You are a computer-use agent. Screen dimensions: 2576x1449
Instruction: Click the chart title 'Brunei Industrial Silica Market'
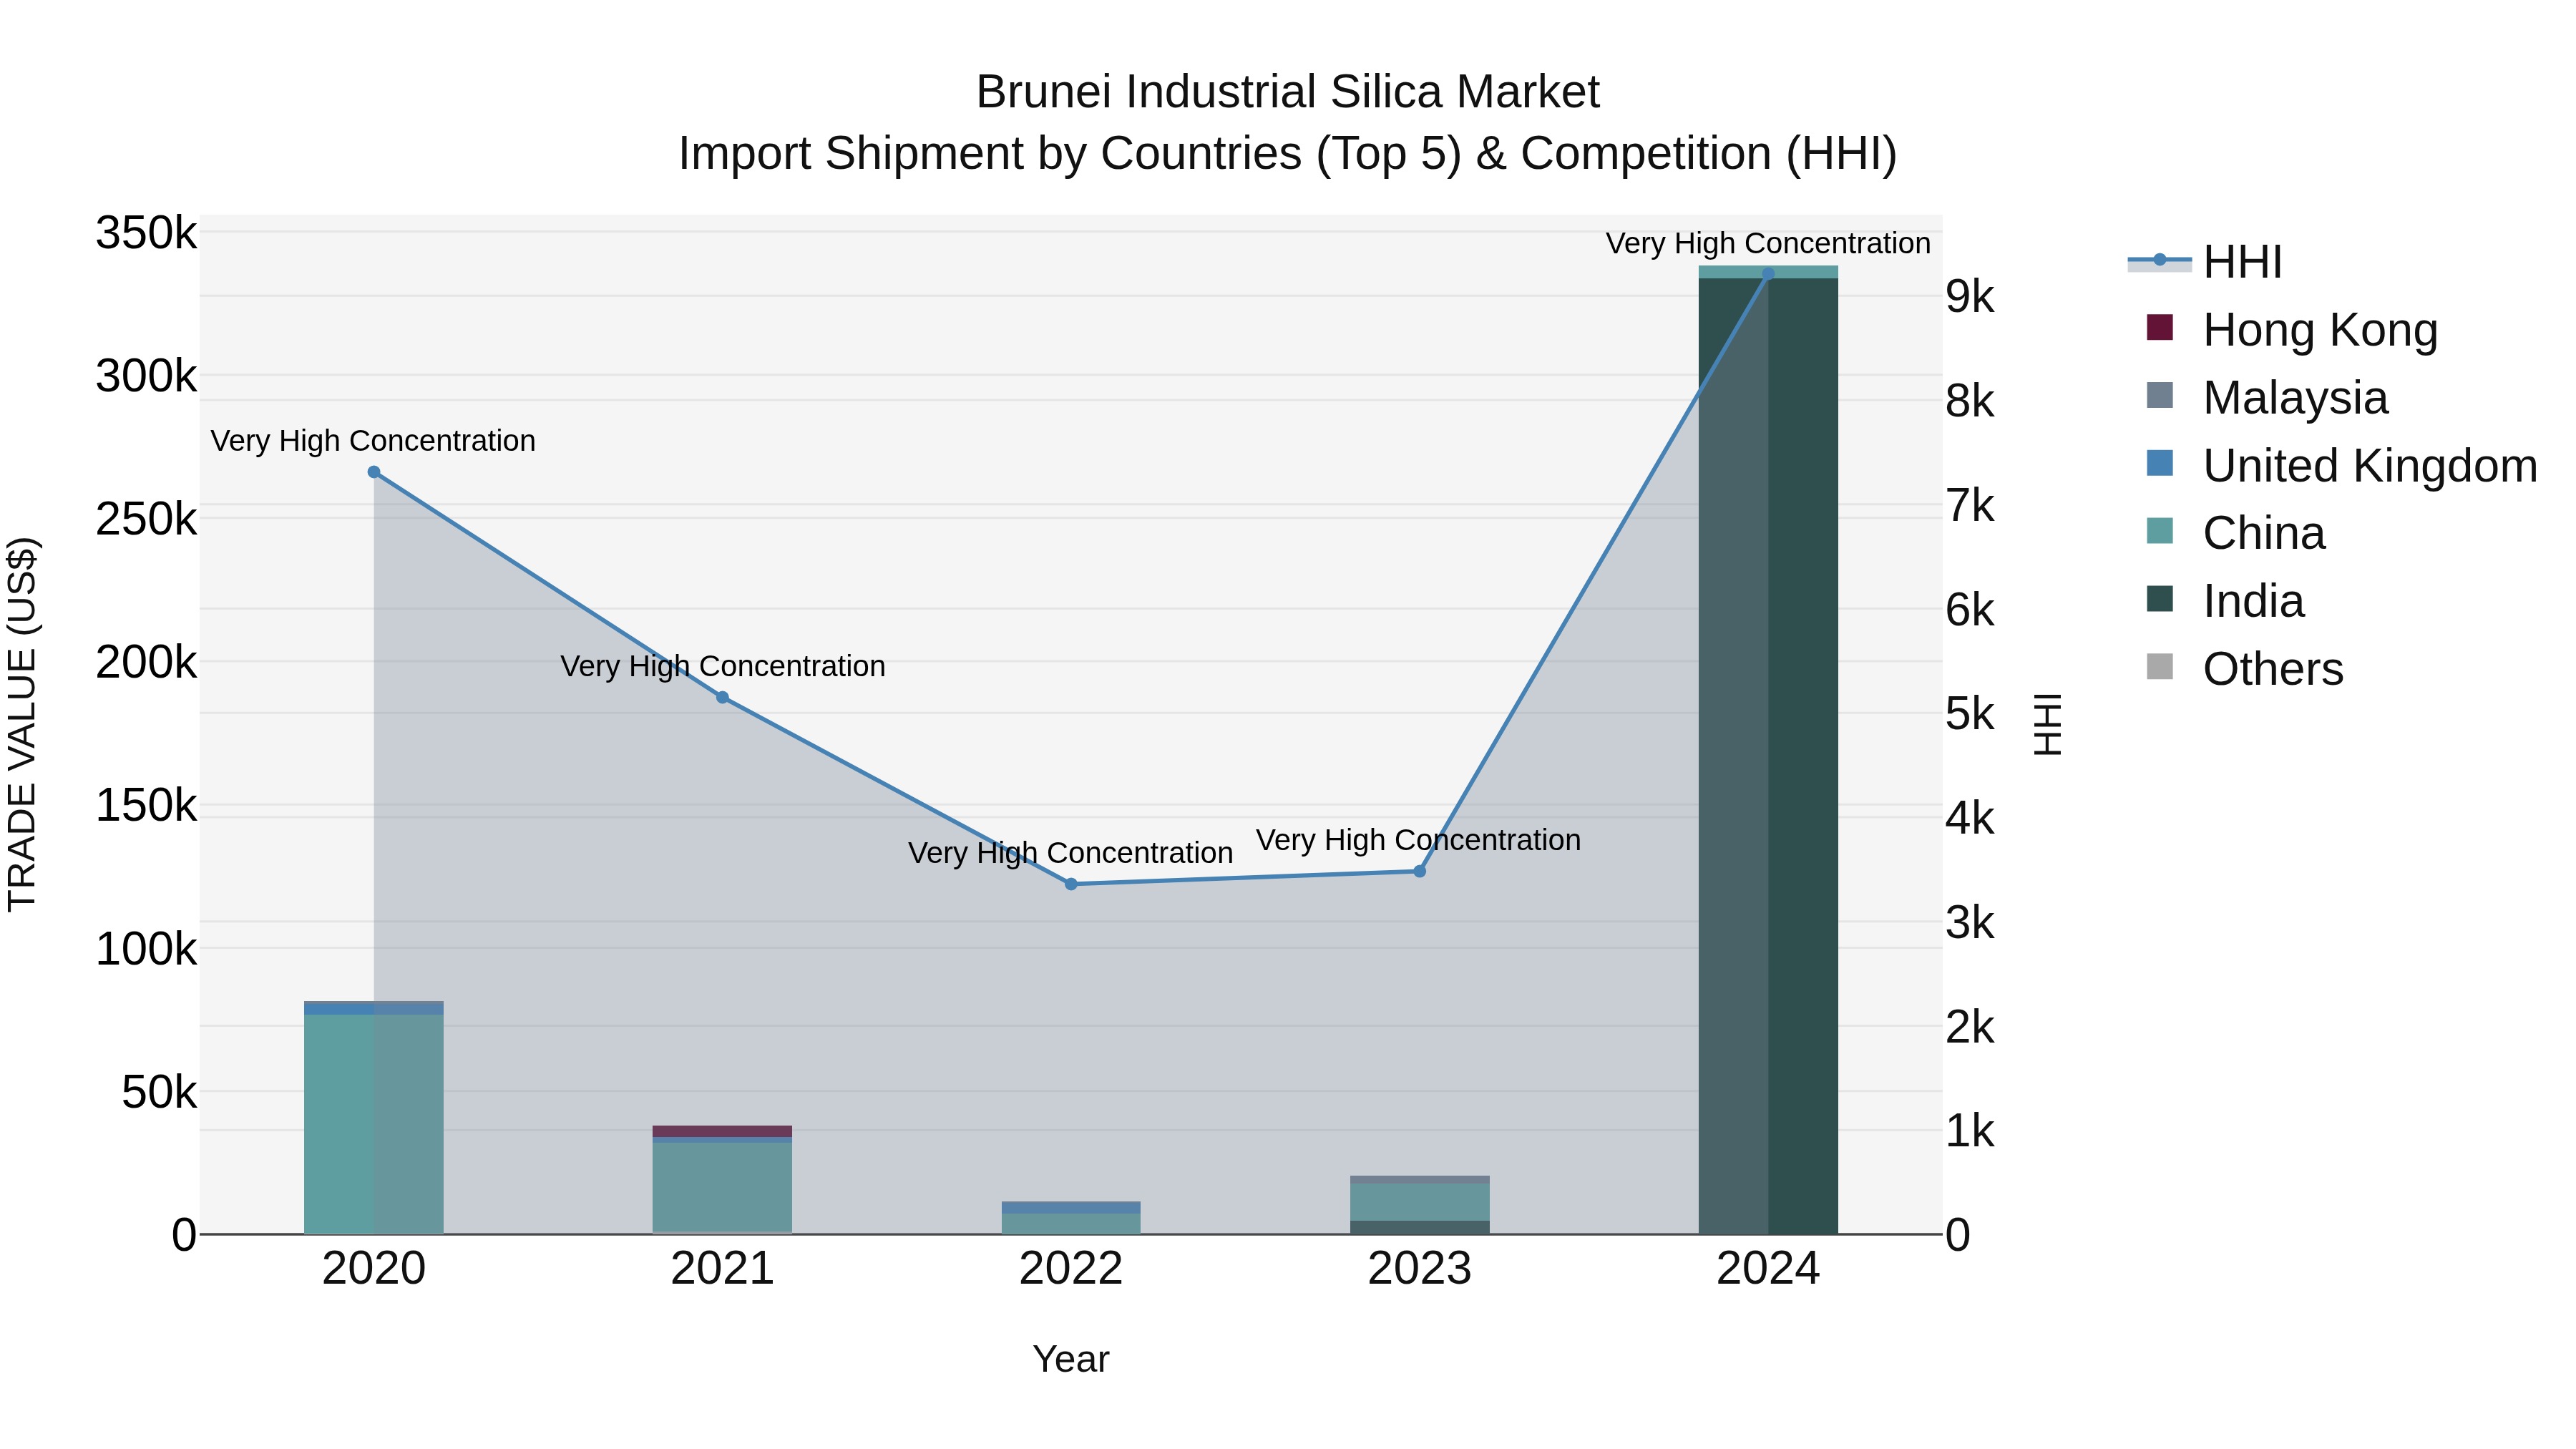(x=1288, y=92)
